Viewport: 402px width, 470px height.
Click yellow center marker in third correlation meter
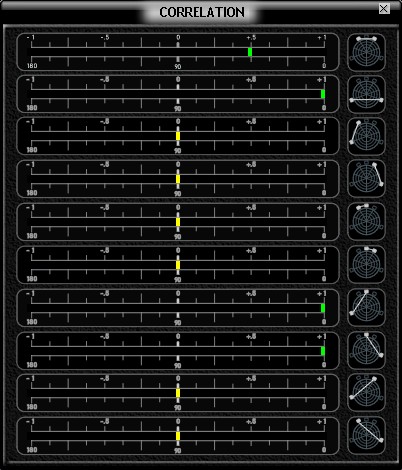pyautogui.click(x=178, y=136)
